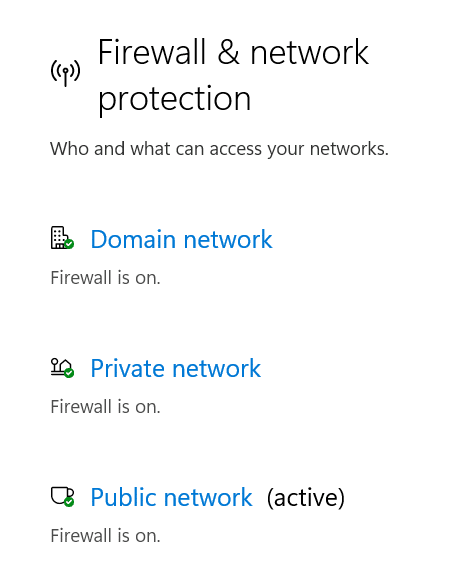Viewport: 473px width, 586px height.
Task: Click the word 'networks.' ending the description
Action: [349, 149]
